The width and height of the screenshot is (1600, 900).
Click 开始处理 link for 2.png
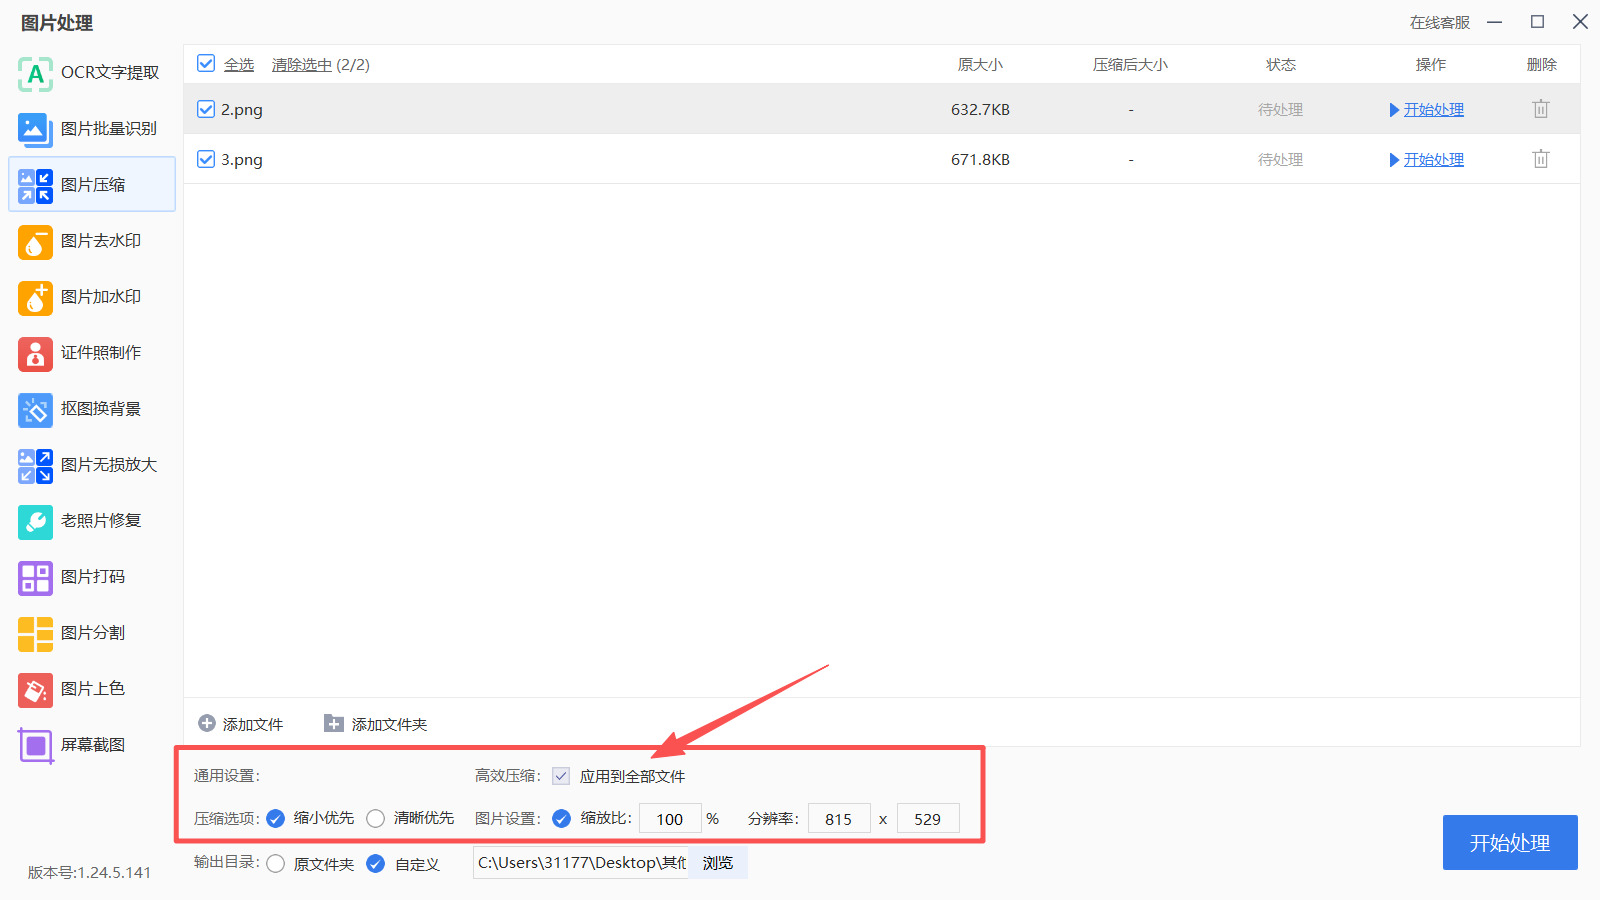coord(1434,110)
